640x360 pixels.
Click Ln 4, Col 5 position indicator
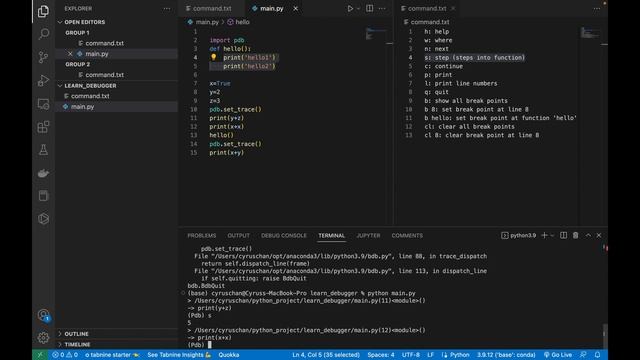tap(326, 355)
